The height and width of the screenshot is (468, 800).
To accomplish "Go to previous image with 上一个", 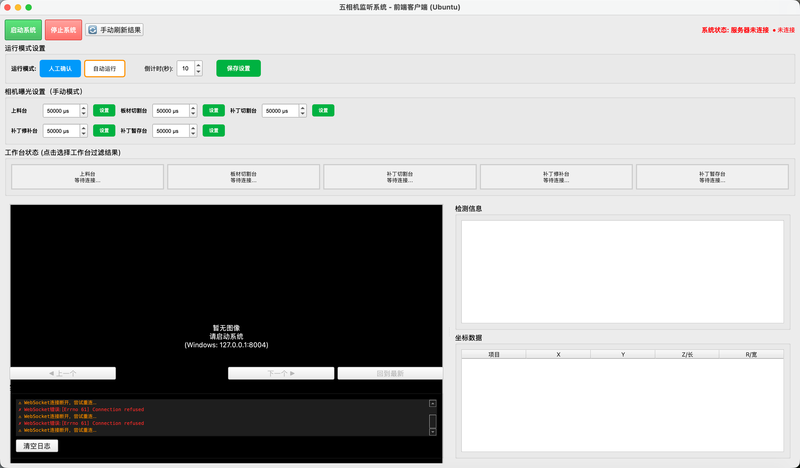I will click(63, 373).
